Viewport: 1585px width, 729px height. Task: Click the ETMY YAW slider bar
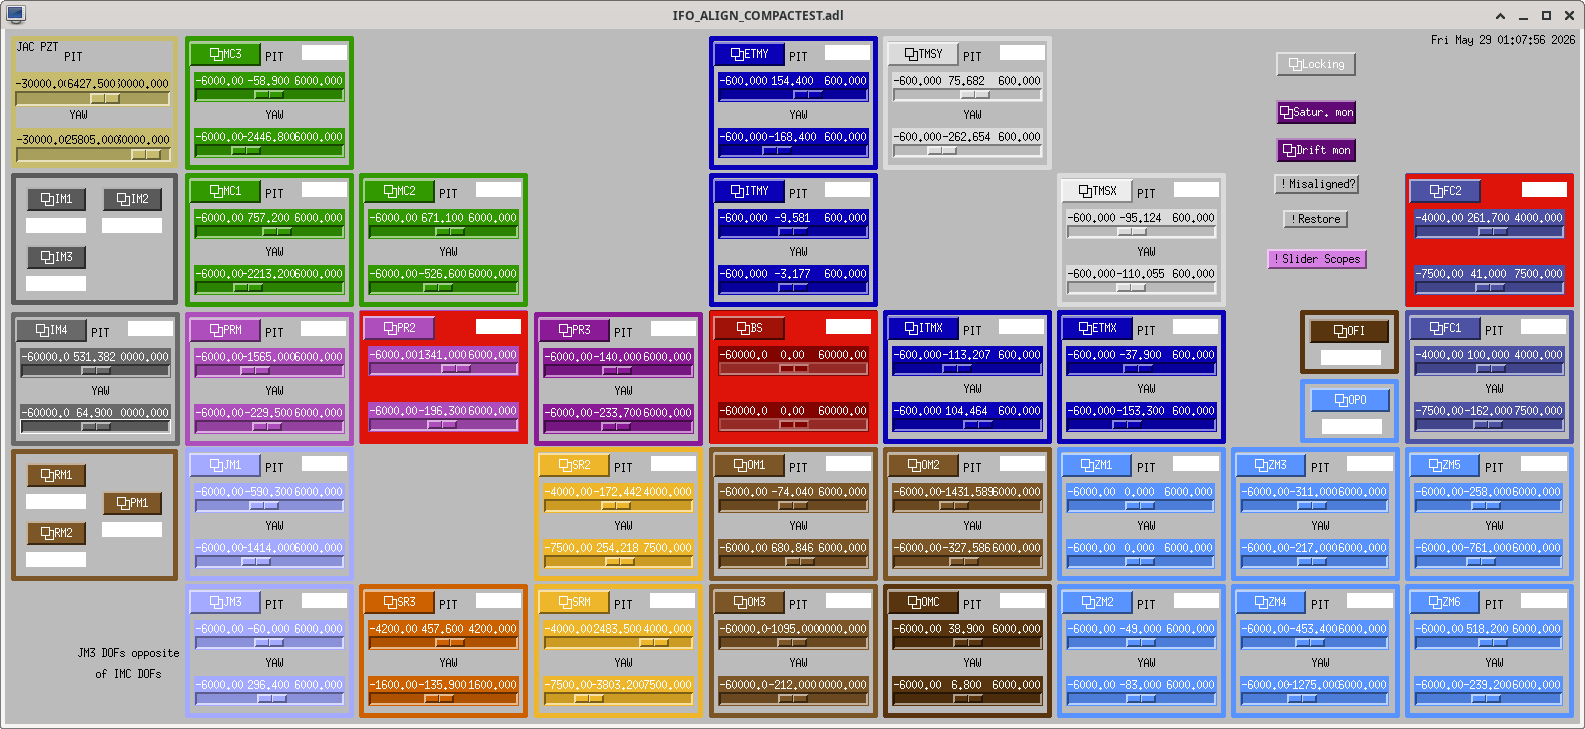[793, 151]
